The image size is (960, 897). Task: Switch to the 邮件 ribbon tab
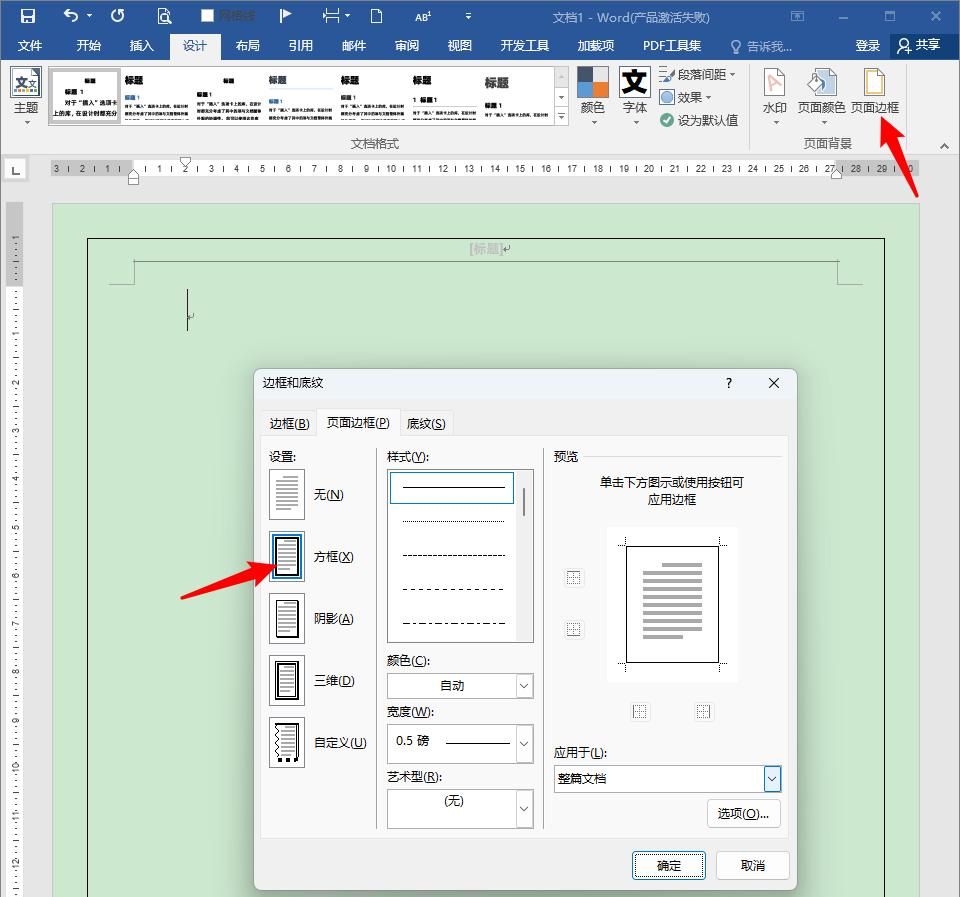pos(352,45)
